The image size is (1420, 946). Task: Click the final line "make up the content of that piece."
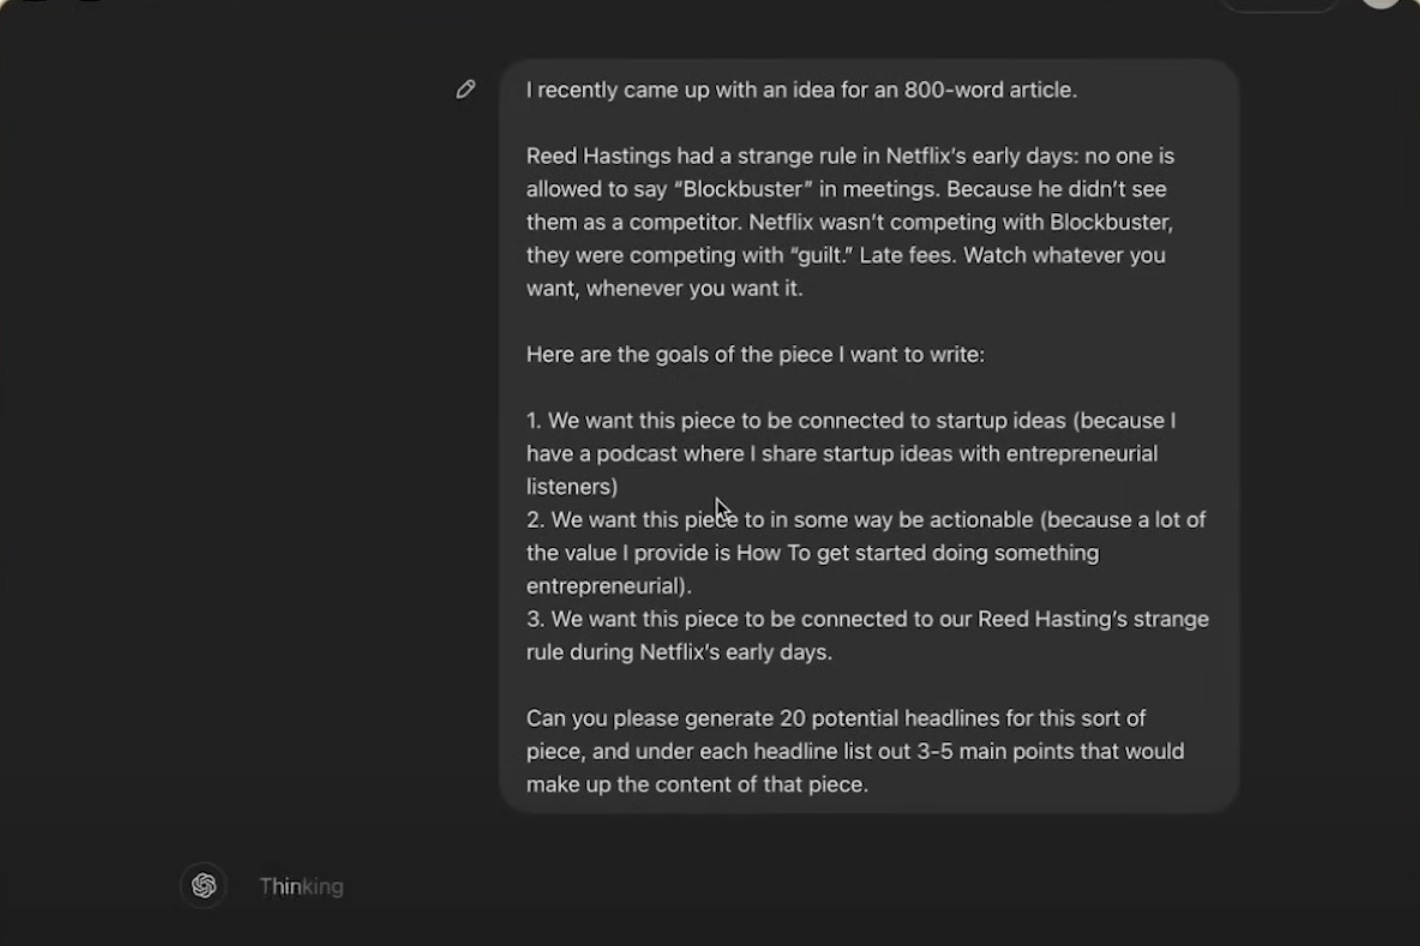(697, 784)
